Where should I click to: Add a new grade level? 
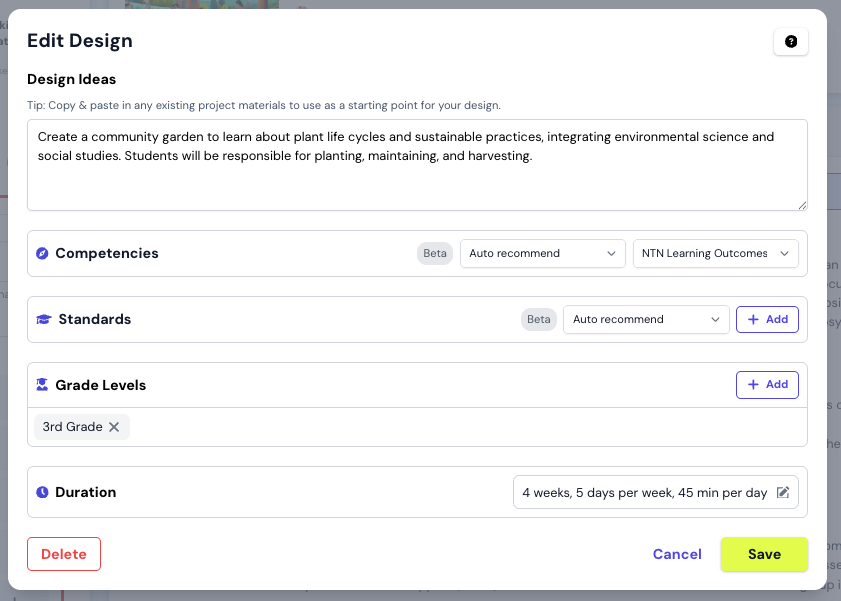[767, 384]
